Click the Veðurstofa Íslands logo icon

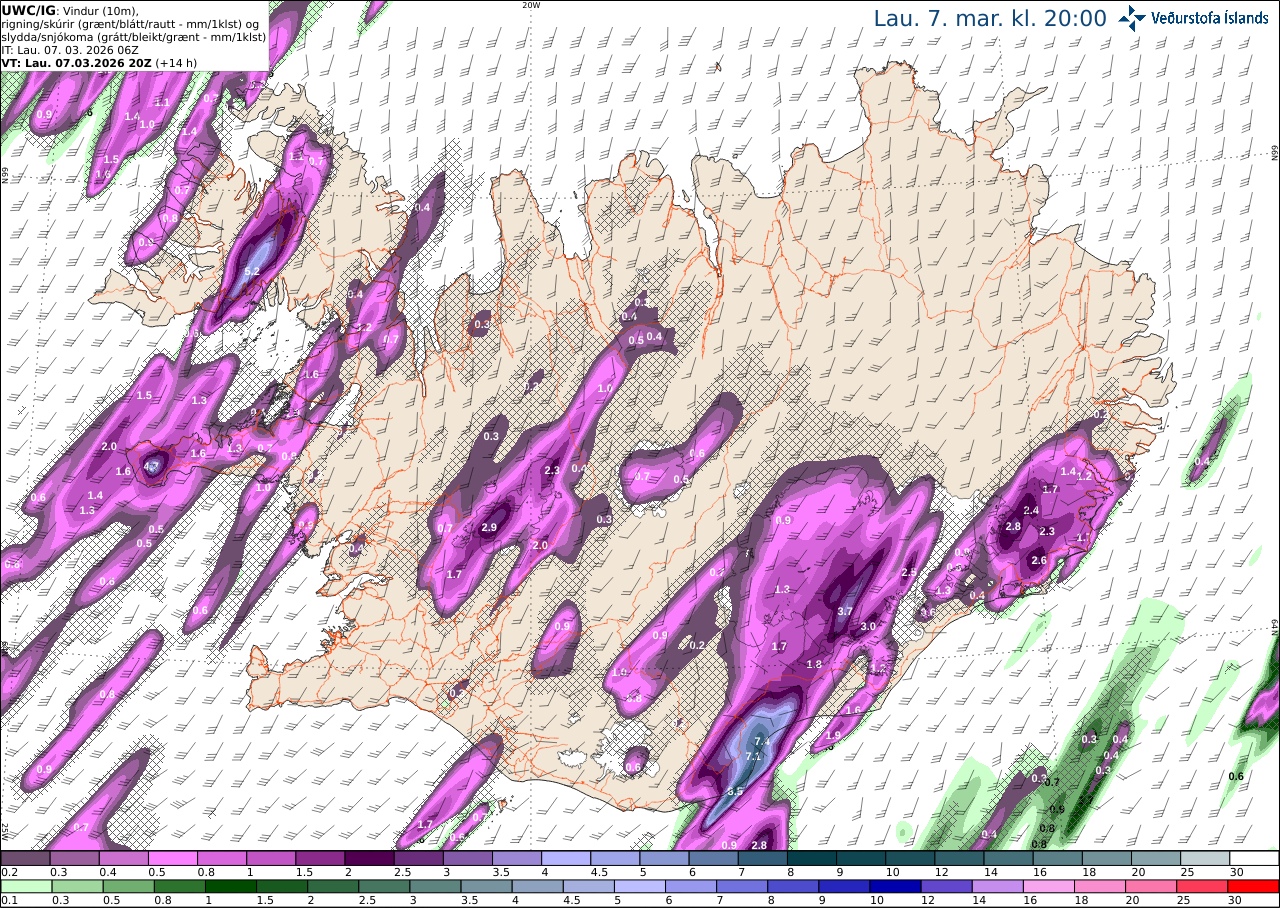[x=1132, y=17]
